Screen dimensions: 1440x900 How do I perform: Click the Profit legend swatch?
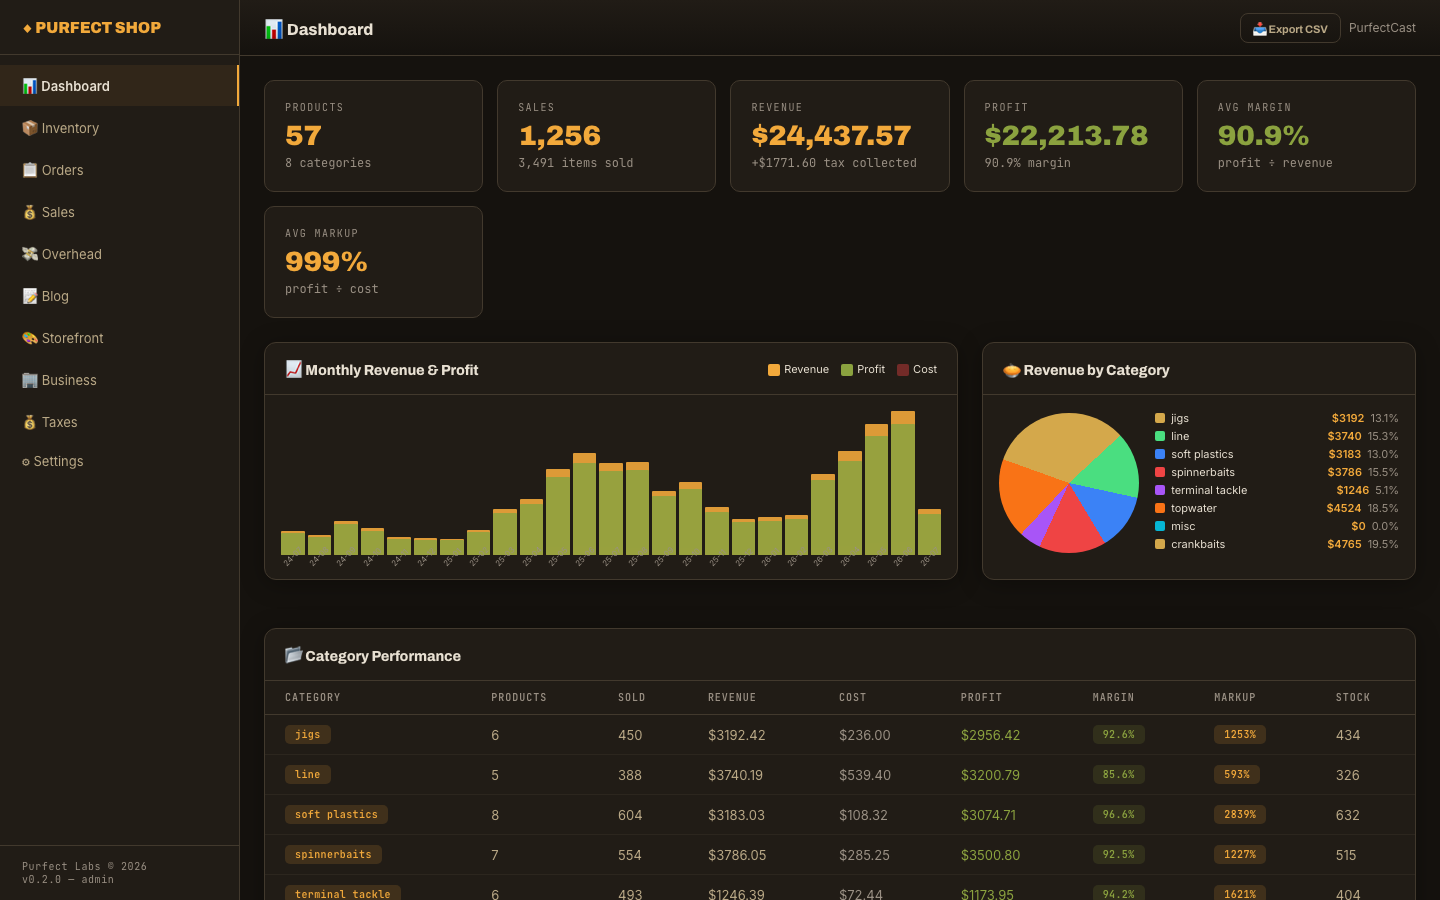point(847,370)
